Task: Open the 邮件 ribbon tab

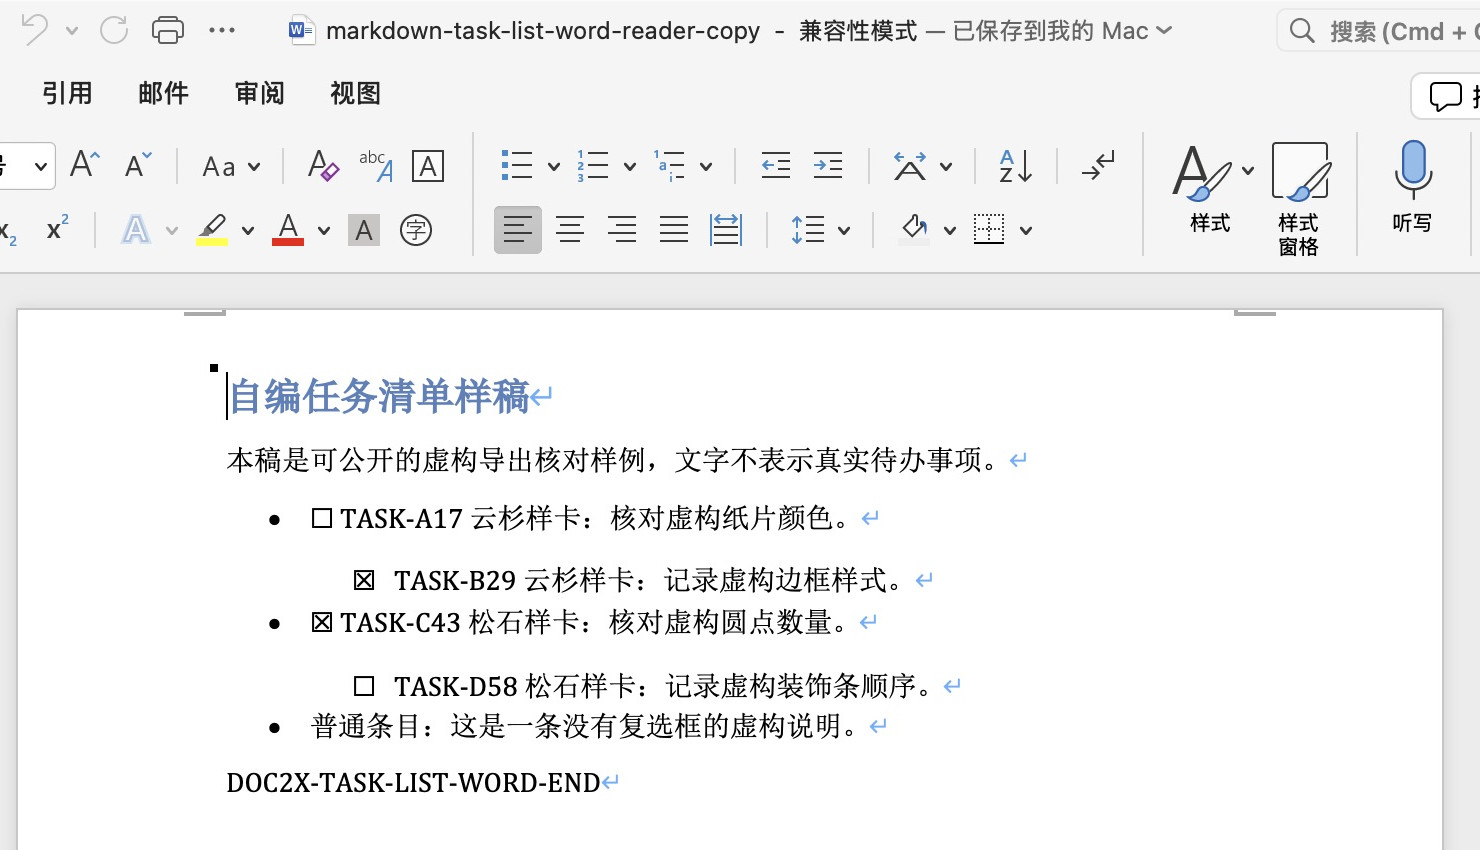Action: (x=163, y=93)
